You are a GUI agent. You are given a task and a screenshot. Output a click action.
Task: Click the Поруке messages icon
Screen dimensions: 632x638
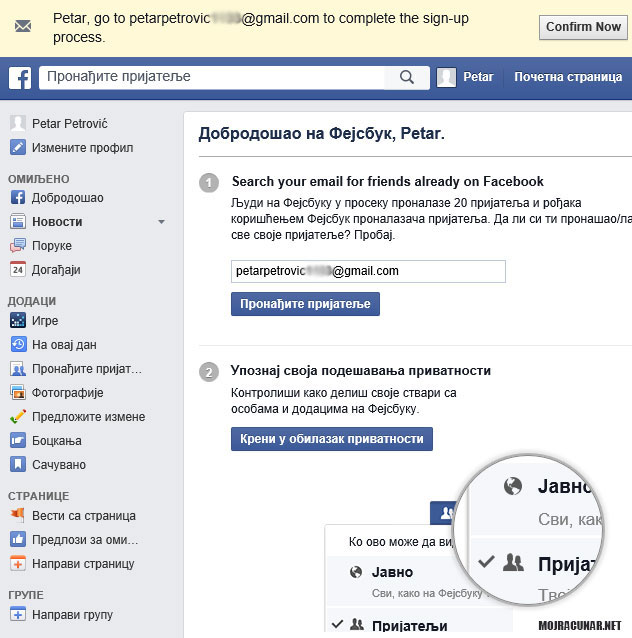click(x=17, y=245)
